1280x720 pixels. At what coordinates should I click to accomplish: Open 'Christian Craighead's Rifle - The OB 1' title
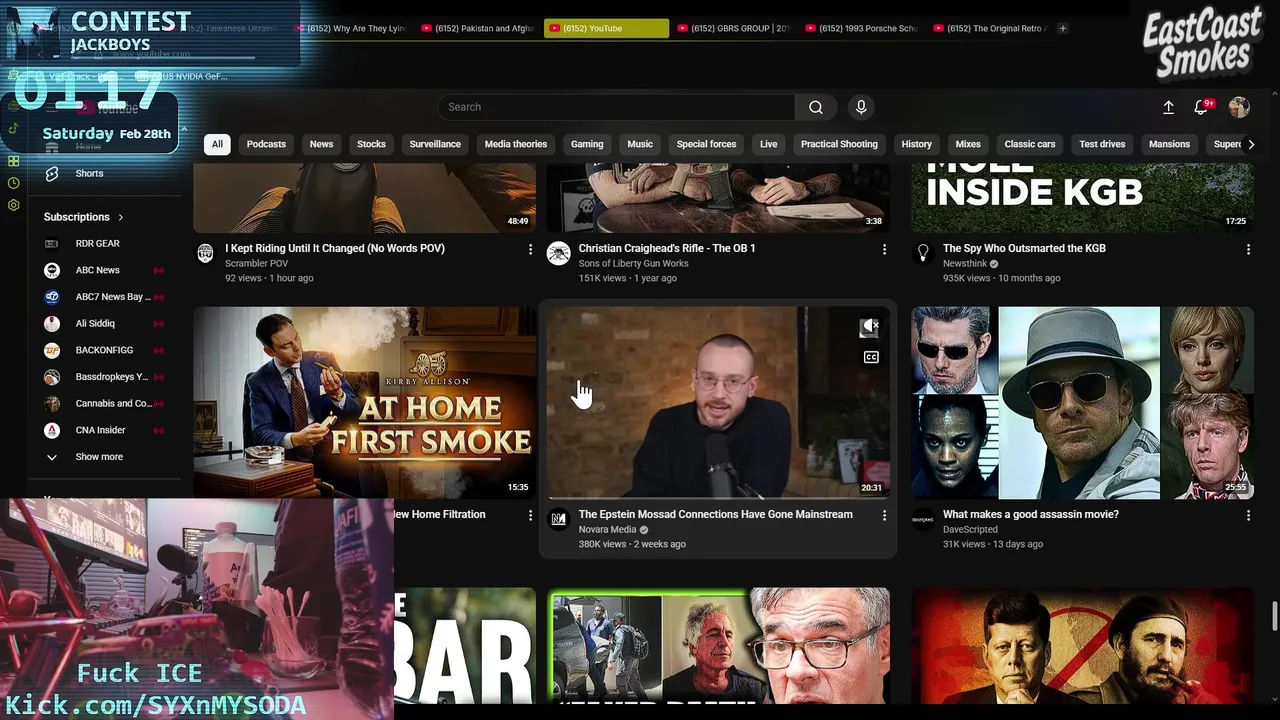point(667,248)
